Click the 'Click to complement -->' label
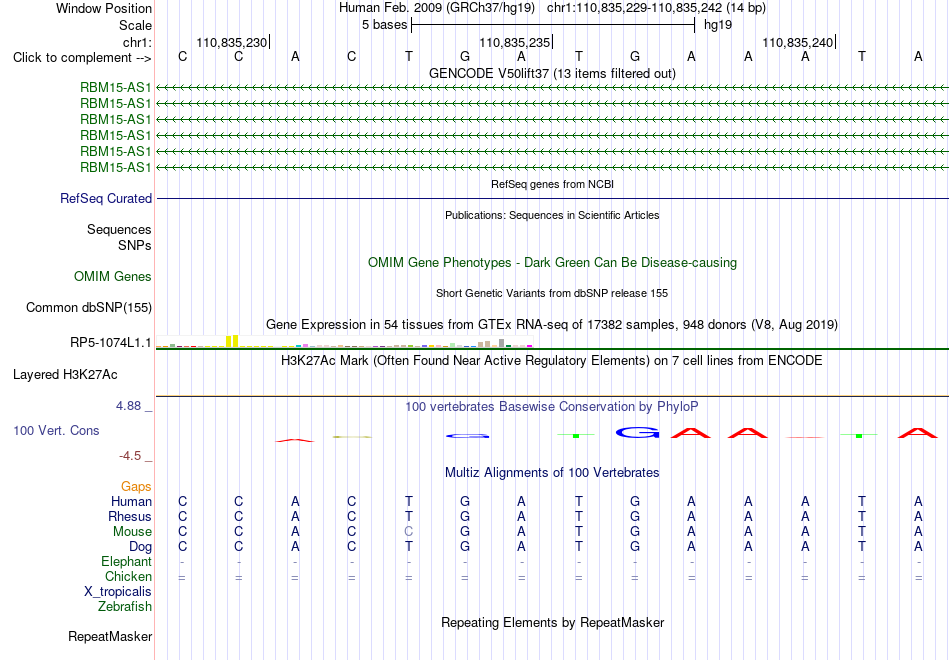Screen dimensions: 950x660 [82, 58]
